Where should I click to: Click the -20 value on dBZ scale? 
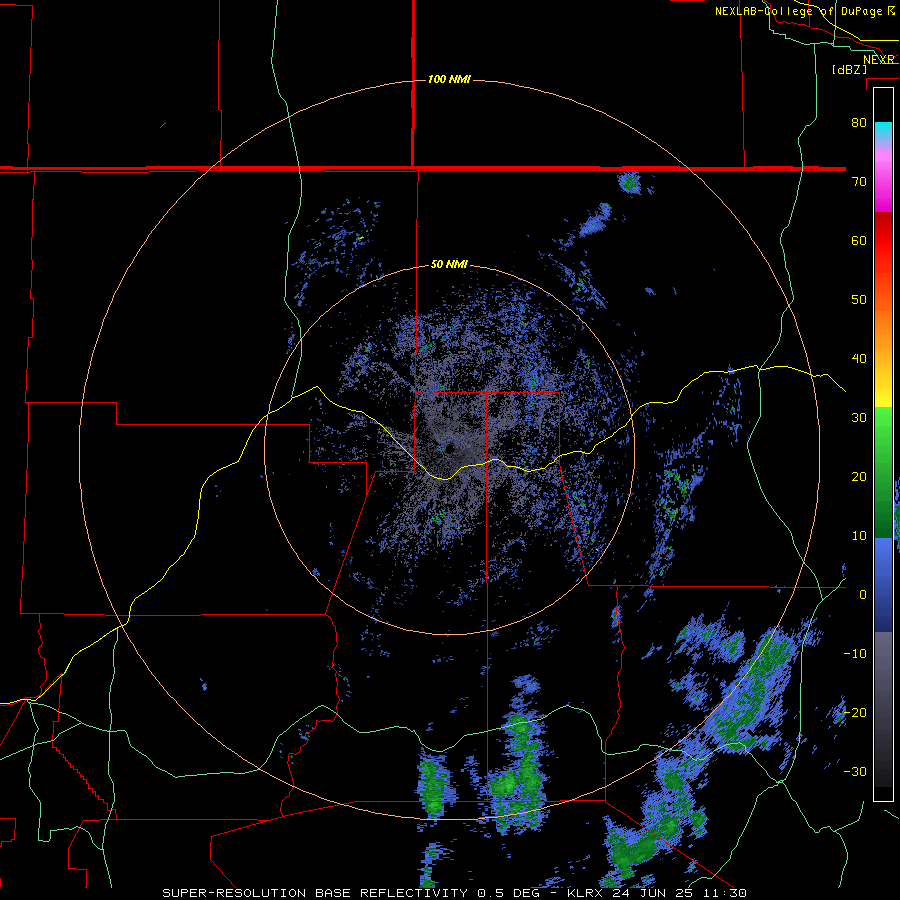(855, 712)
